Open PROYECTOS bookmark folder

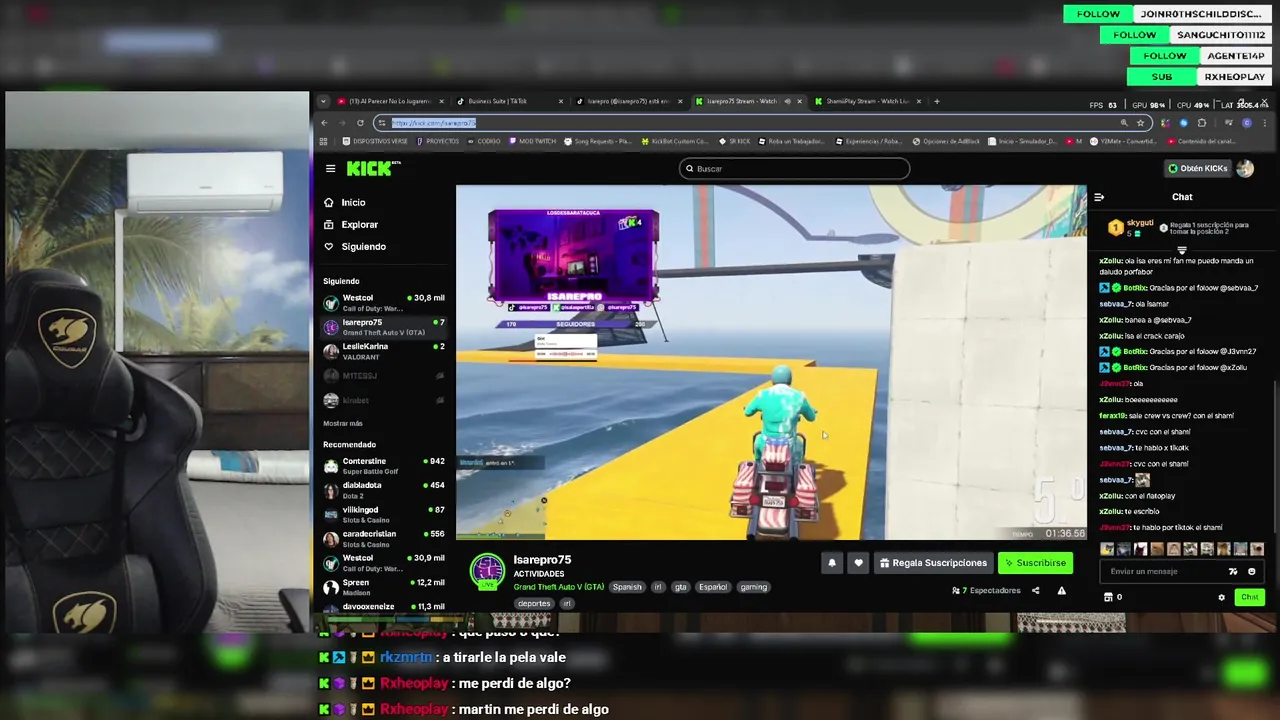(x=436, y=141)
